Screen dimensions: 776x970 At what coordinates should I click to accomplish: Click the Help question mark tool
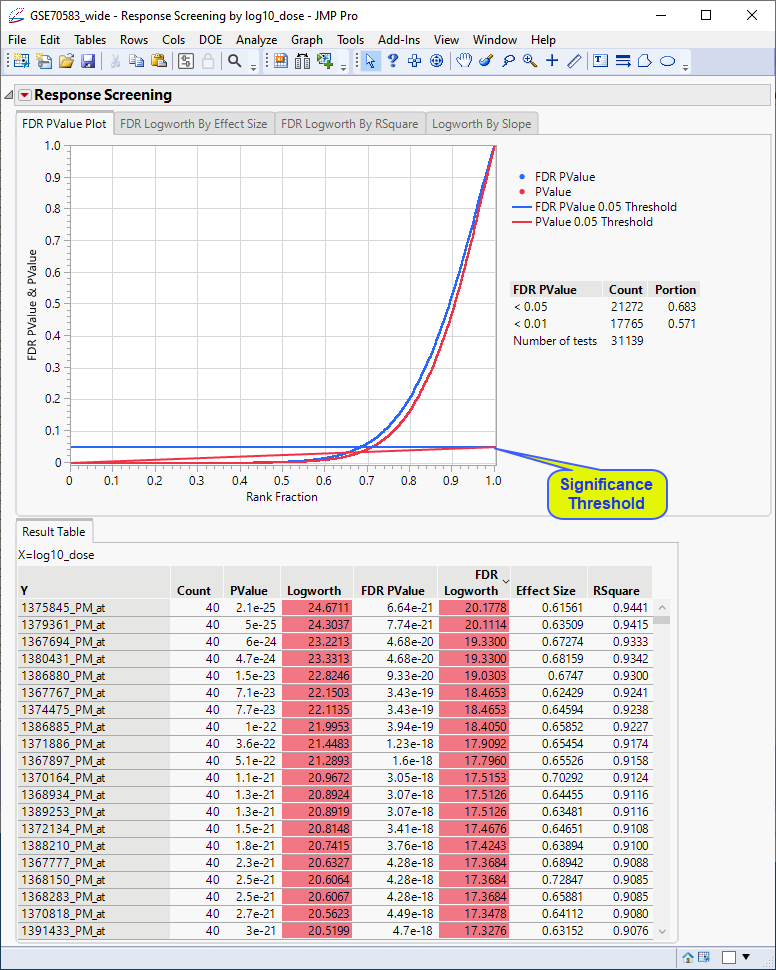393,61
